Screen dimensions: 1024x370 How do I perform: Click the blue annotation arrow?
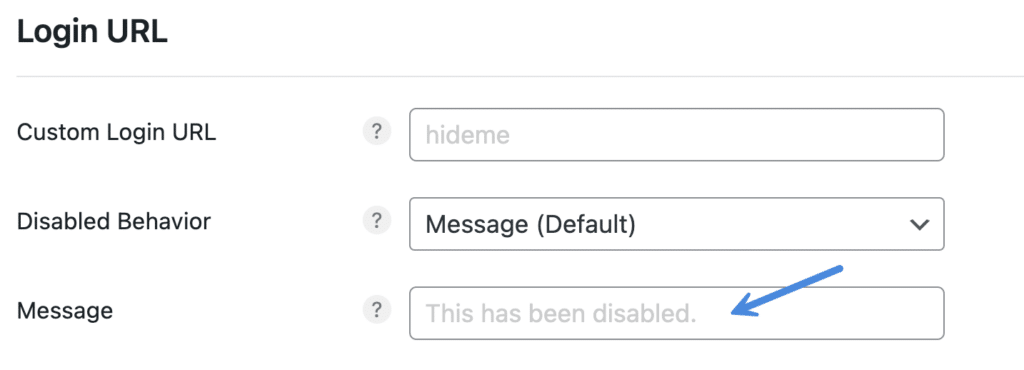point(787,292)
